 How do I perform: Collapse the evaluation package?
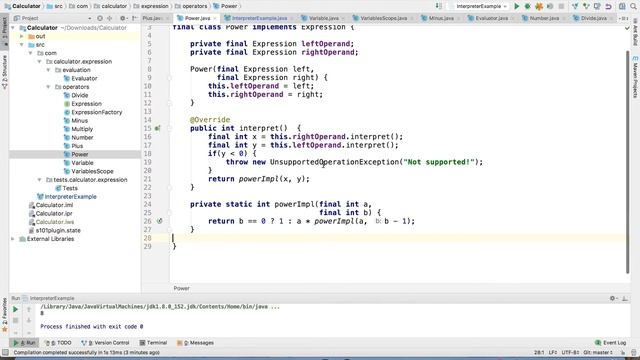[49, 70]
